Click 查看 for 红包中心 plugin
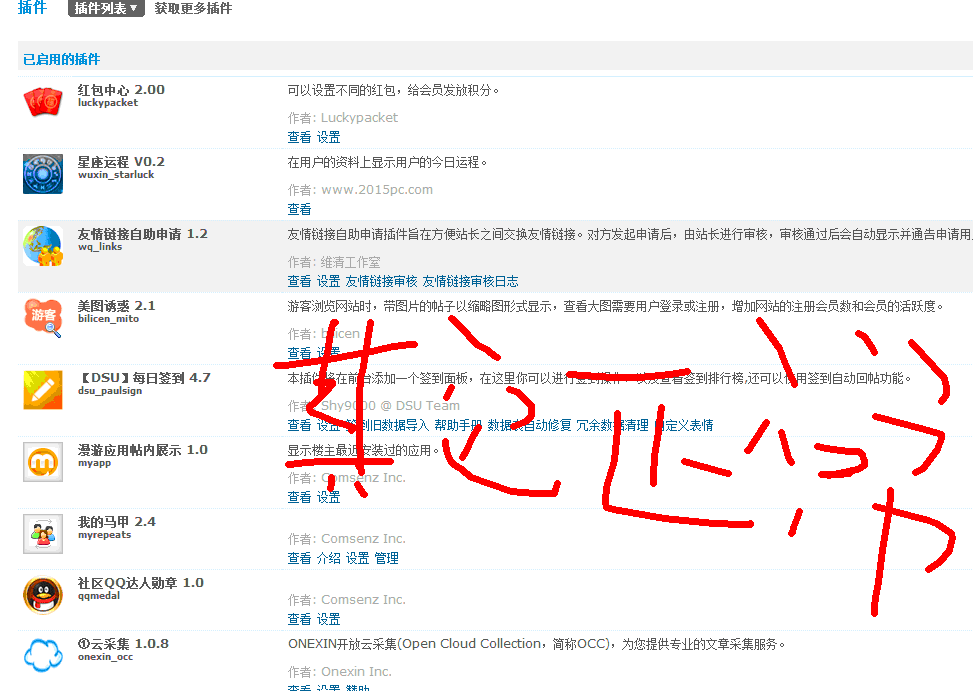This screenshot has height=691, width=973. pyautogui.click(x=299, y=137)
